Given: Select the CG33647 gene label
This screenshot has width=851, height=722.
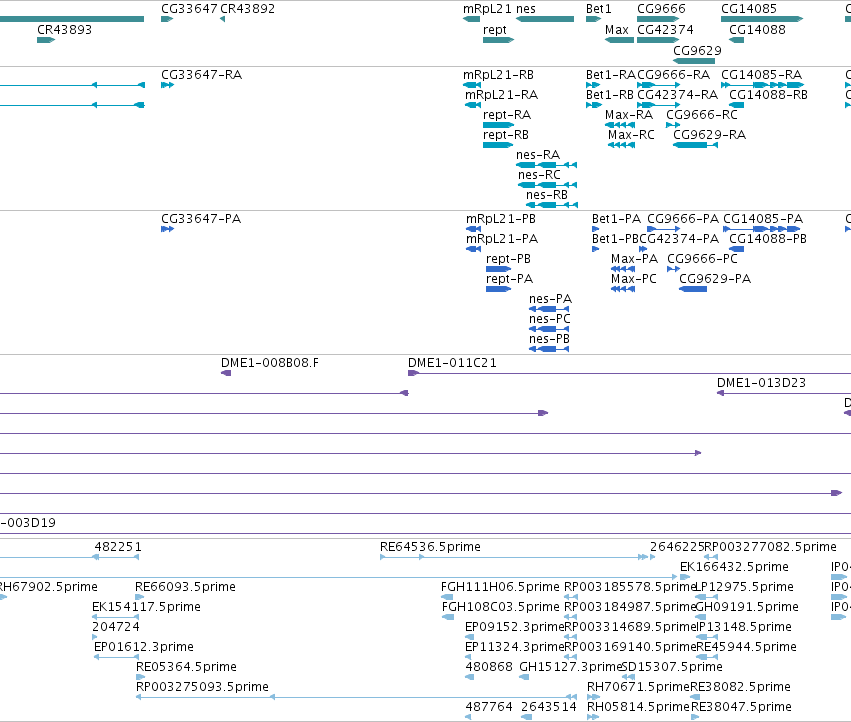Looking at the screenshot, I should pyautogui.click(x=189, y=9).
